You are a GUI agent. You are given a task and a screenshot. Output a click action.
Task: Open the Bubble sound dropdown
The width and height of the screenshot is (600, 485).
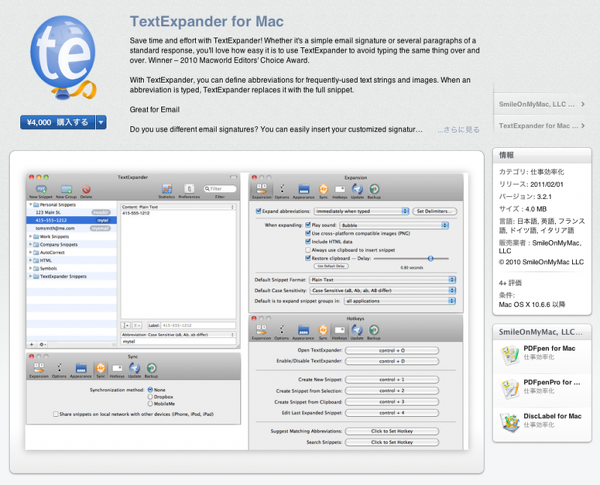[394, 225]
